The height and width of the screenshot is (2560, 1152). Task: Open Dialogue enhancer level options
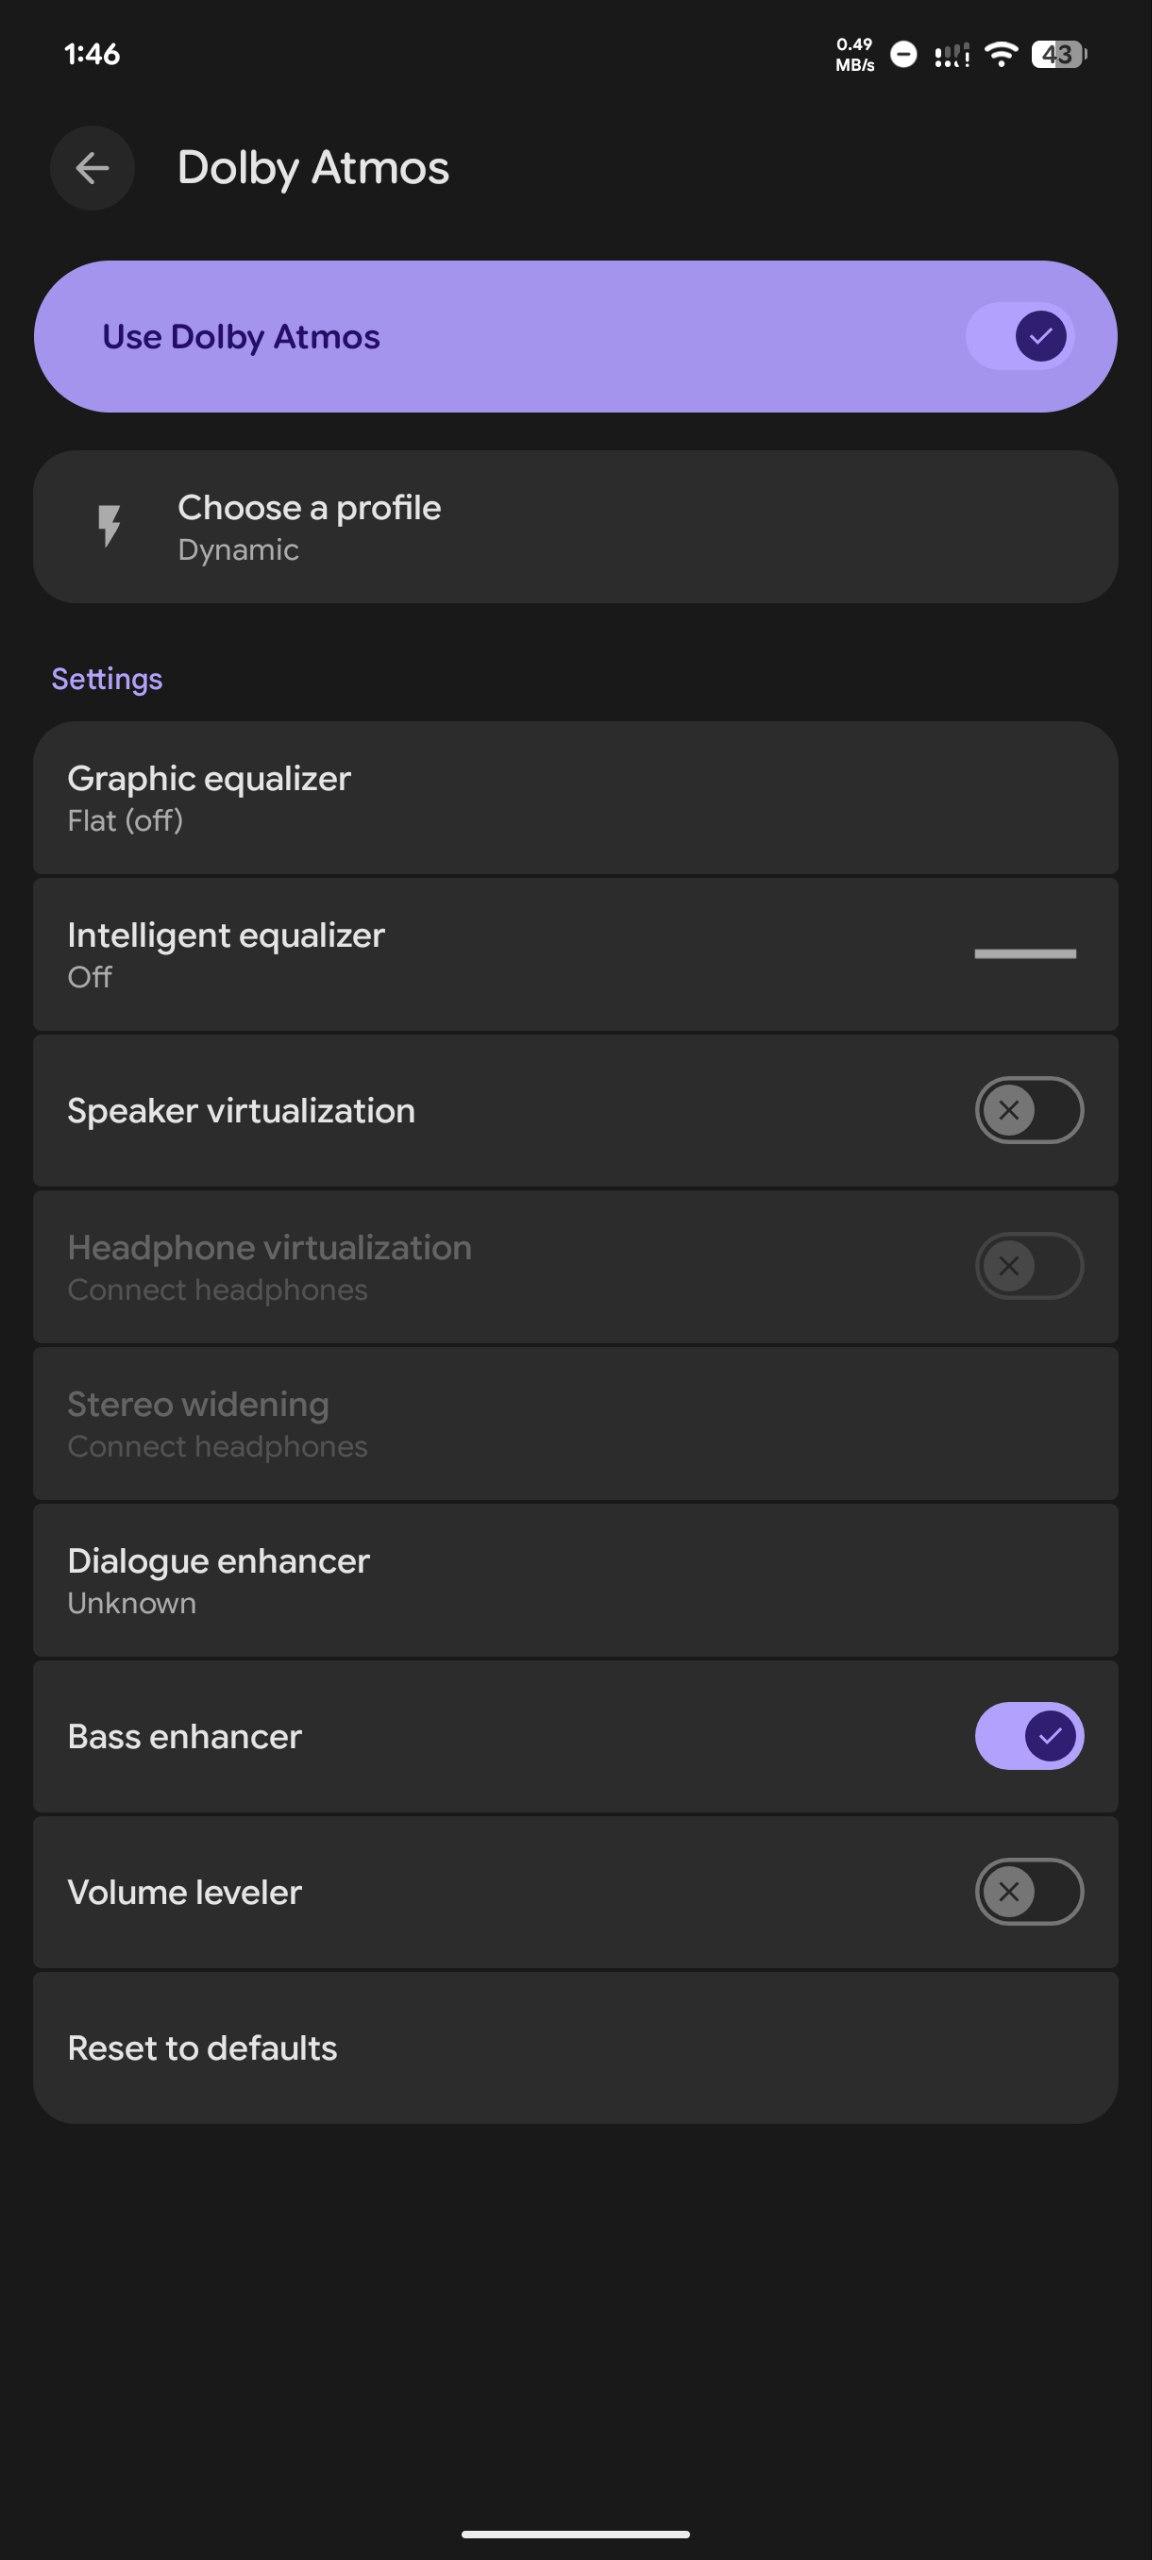click(575, 1580)
